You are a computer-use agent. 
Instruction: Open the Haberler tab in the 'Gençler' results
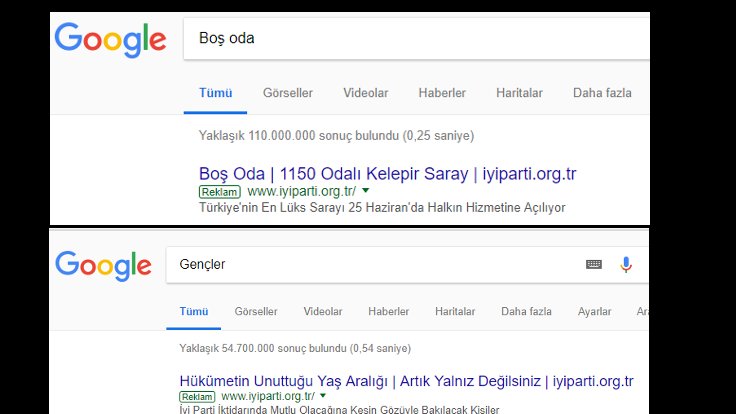coord(389,311)
